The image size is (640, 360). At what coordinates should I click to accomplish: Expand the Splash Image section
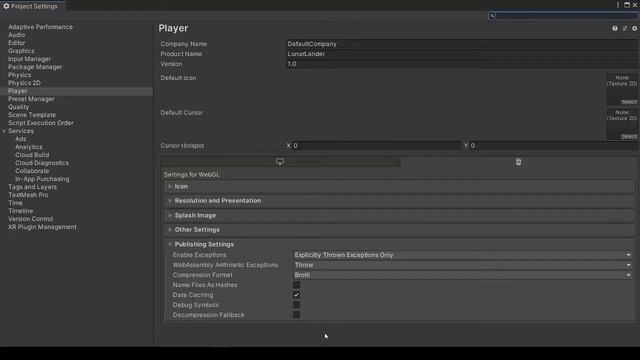(400, 215)
